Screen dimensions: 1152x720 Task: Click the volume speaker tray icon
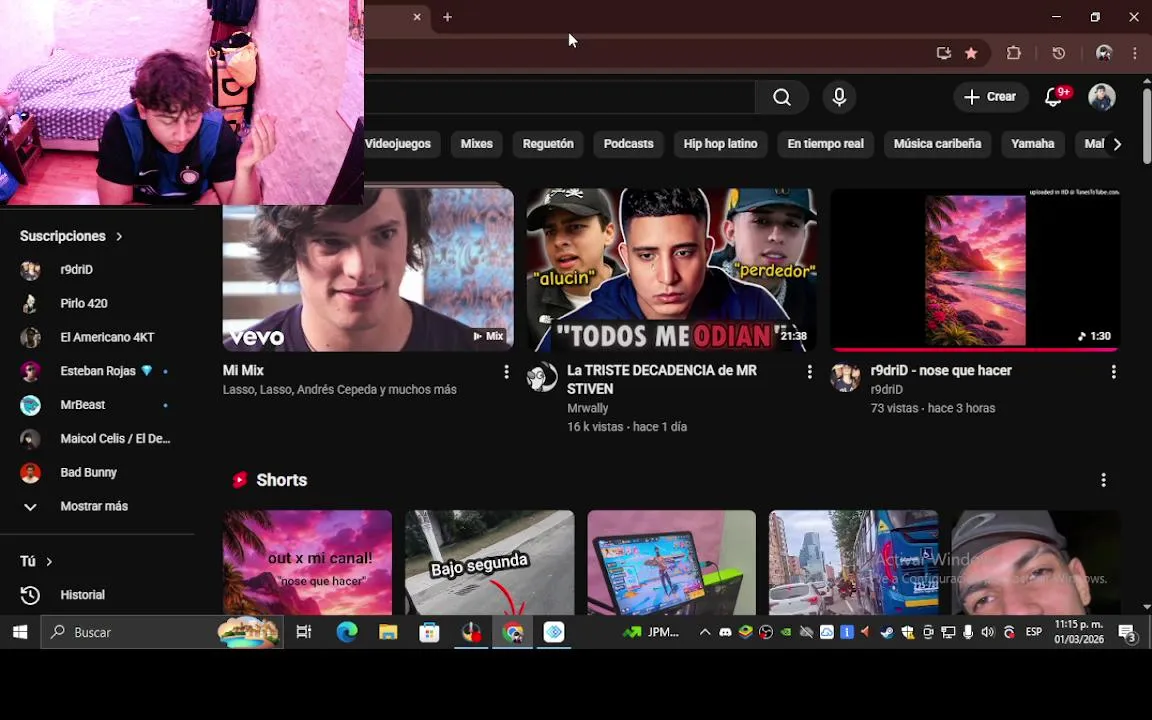pos(987,632)
